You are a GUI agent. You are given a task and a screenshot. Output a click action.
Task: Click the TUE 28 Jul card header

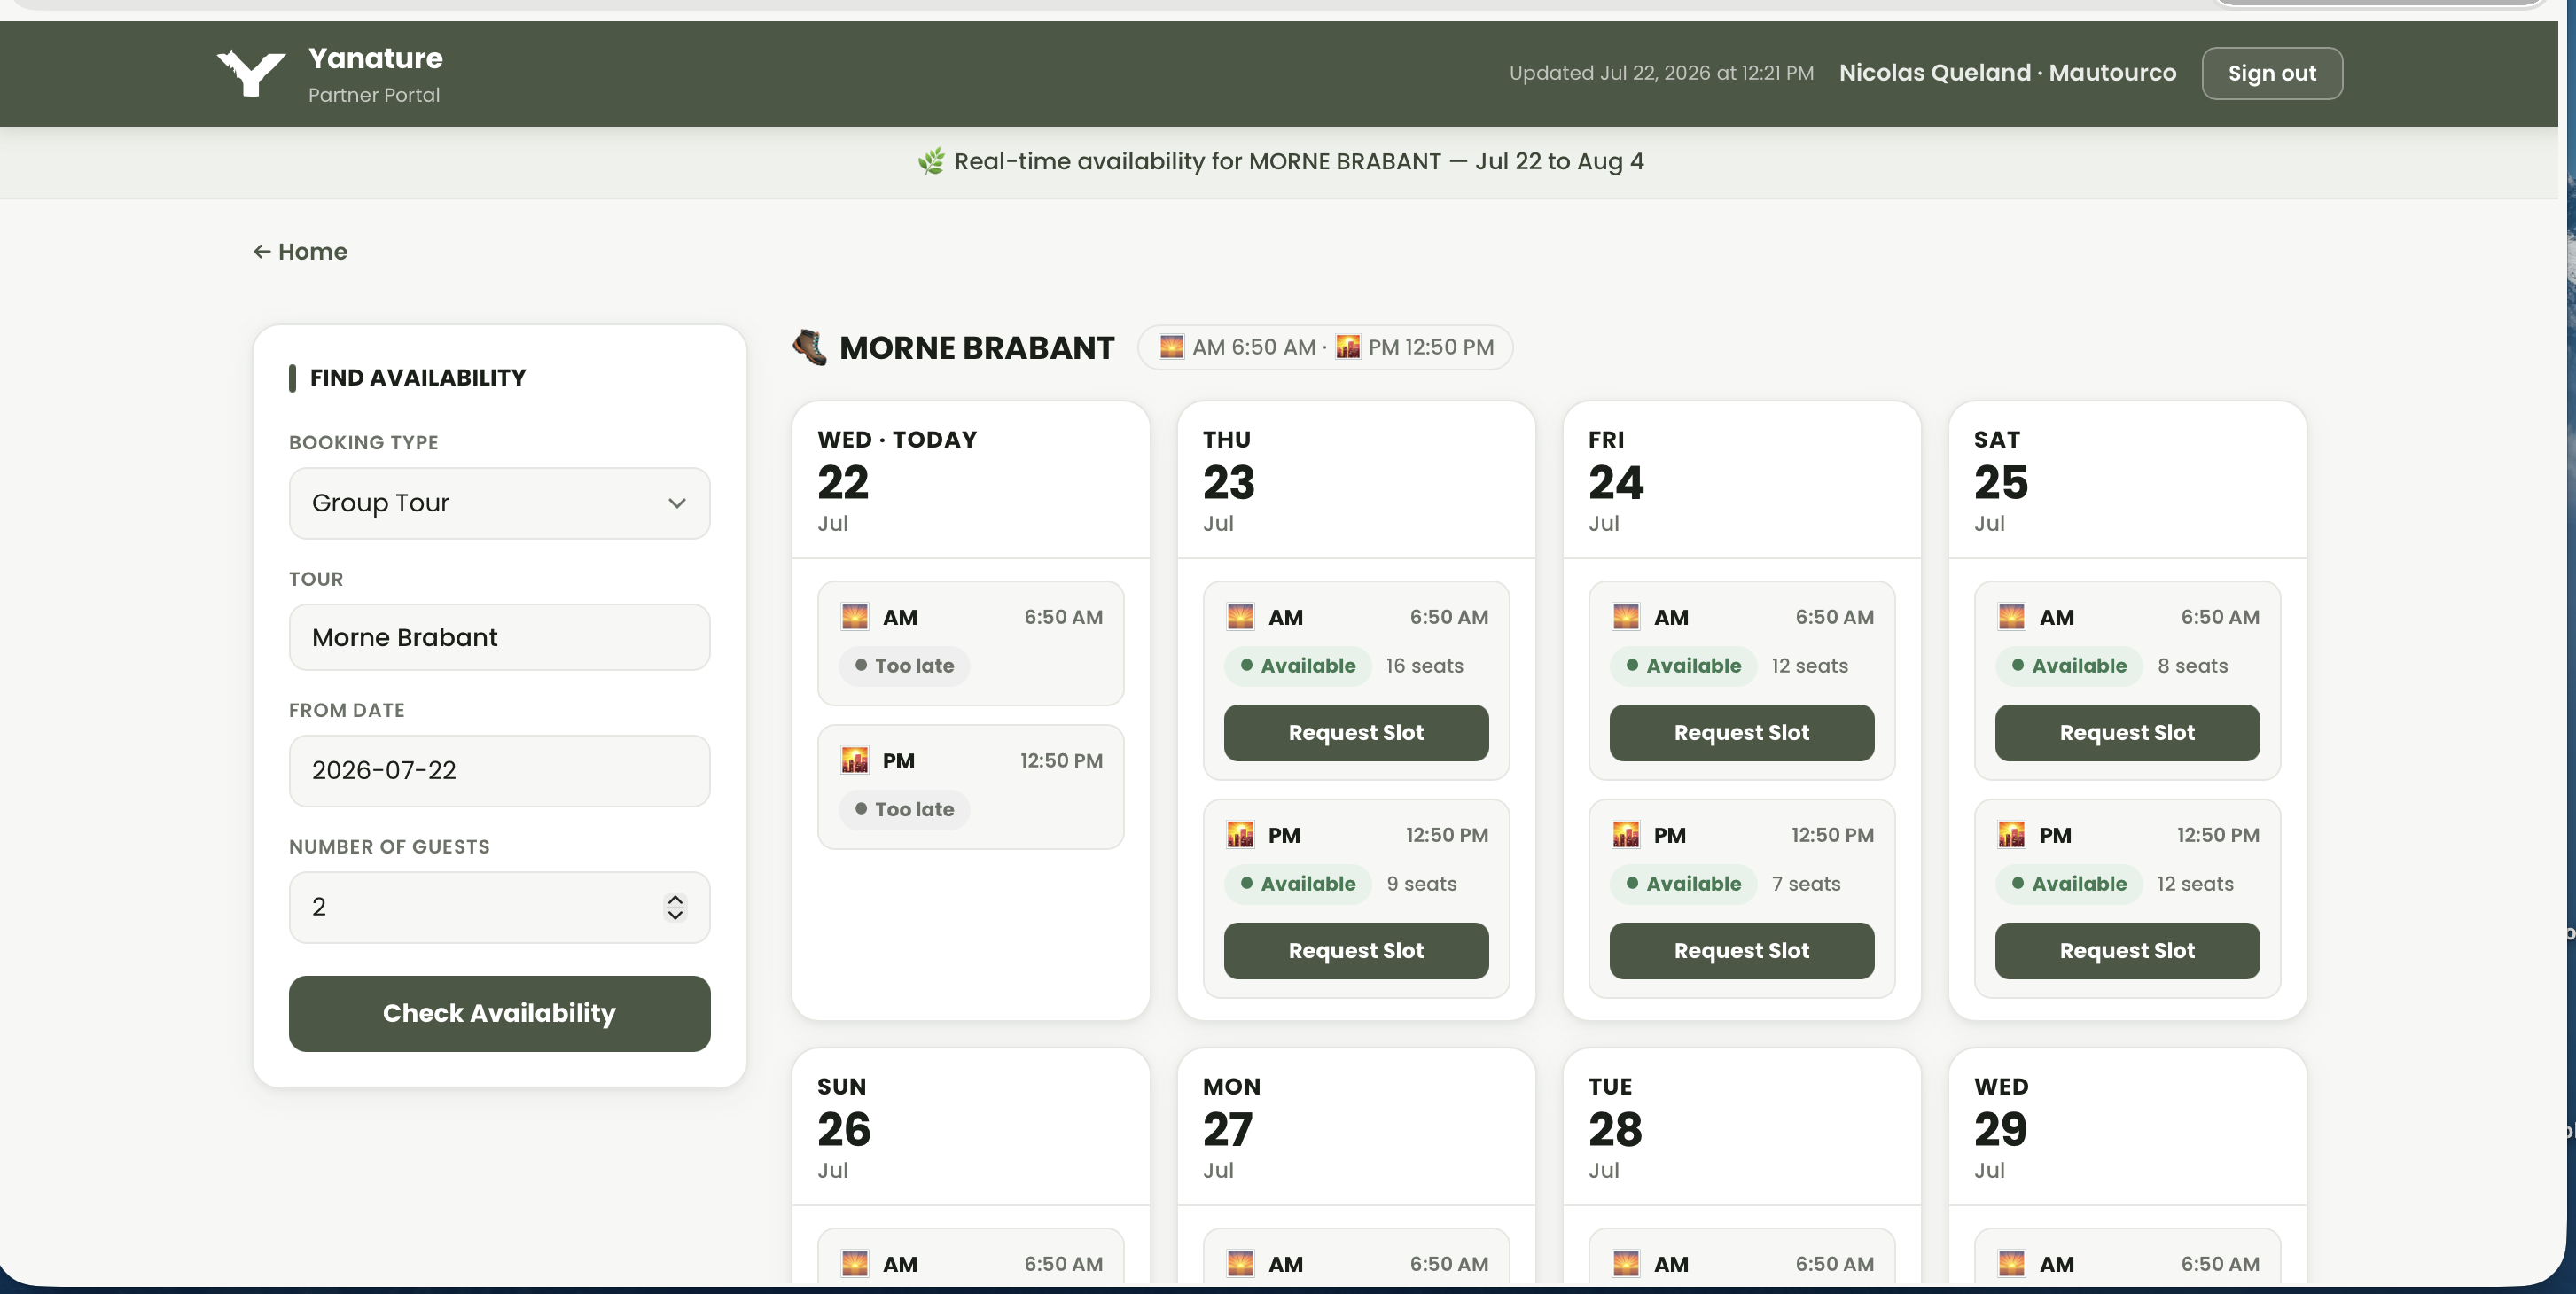(1741, 1128)
